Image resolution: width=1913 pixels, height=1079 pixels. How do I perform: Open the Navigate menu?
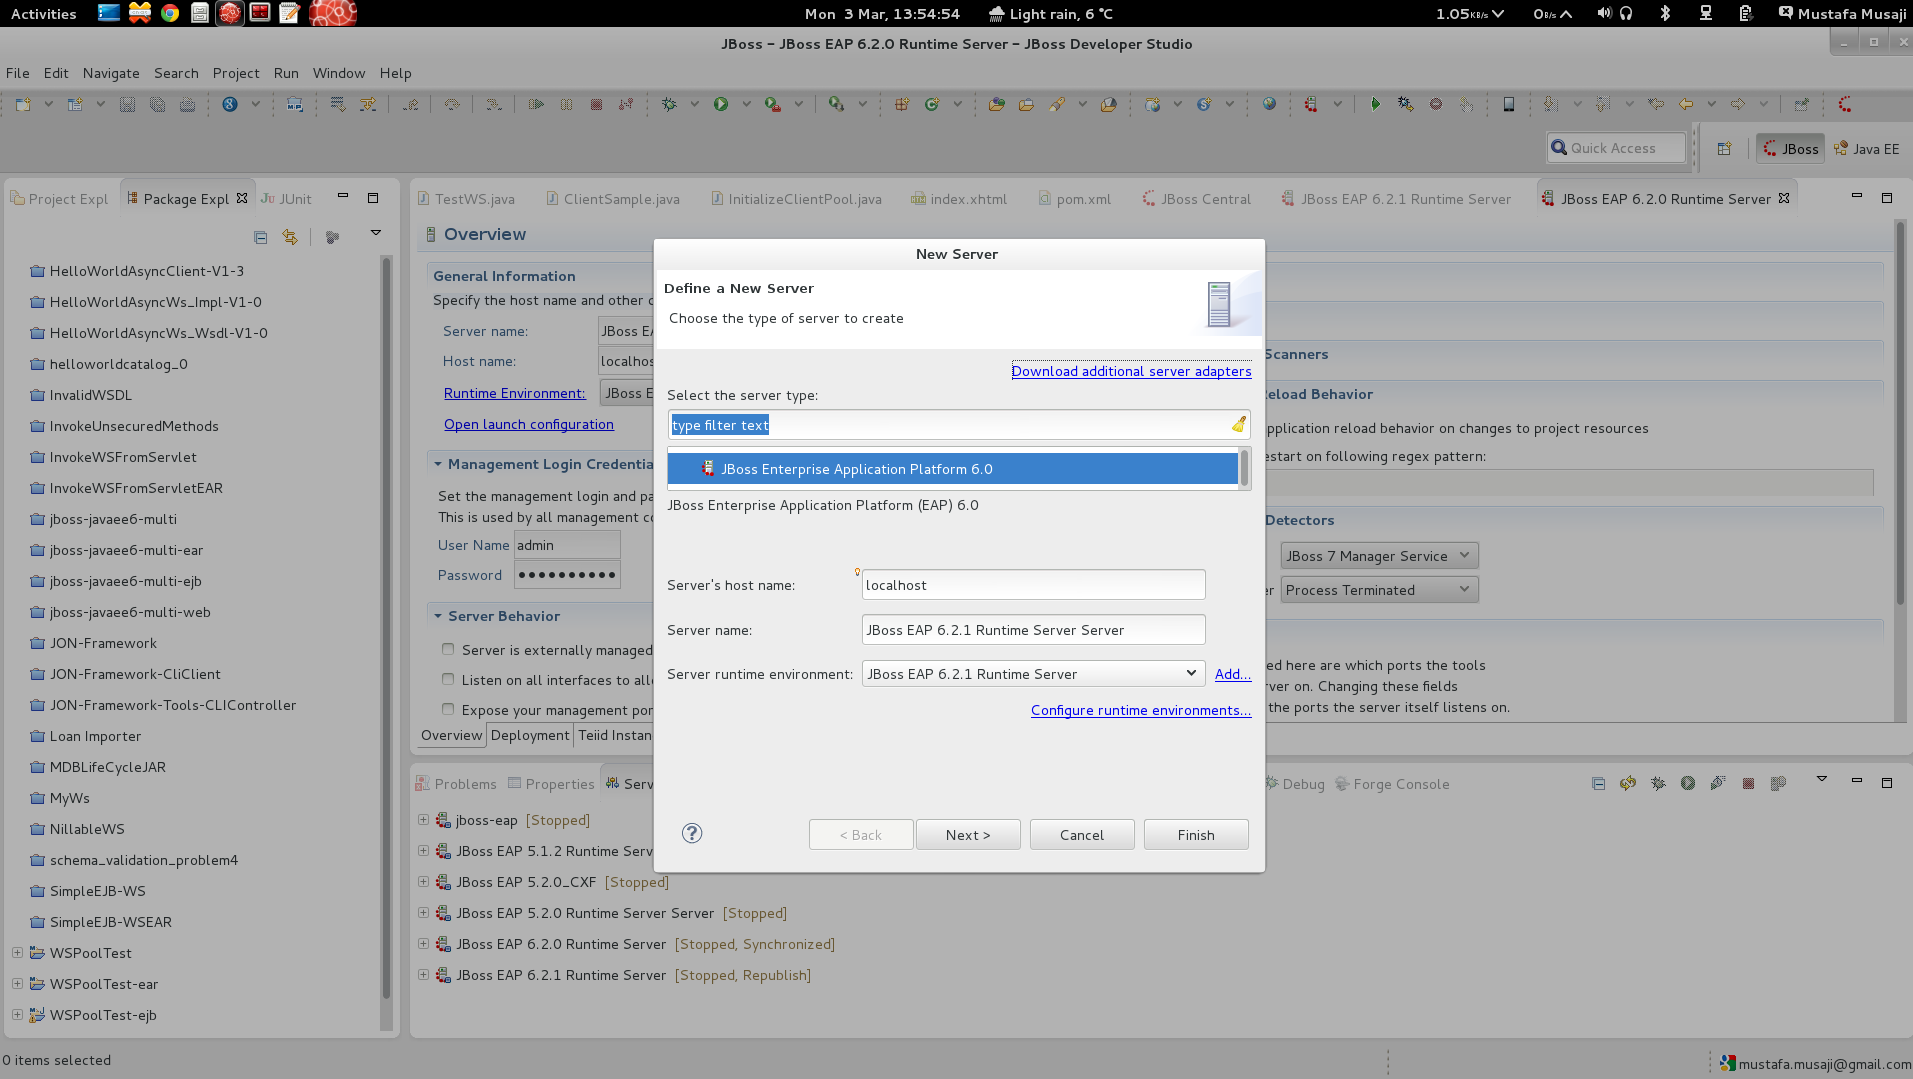(x=111, y=73)
